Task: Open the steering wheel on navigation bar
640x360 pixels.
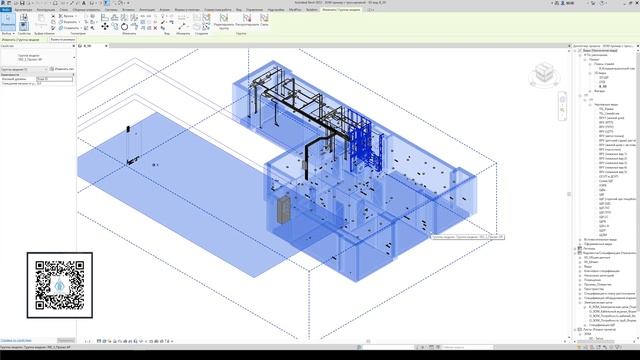Action: [562, 99]
